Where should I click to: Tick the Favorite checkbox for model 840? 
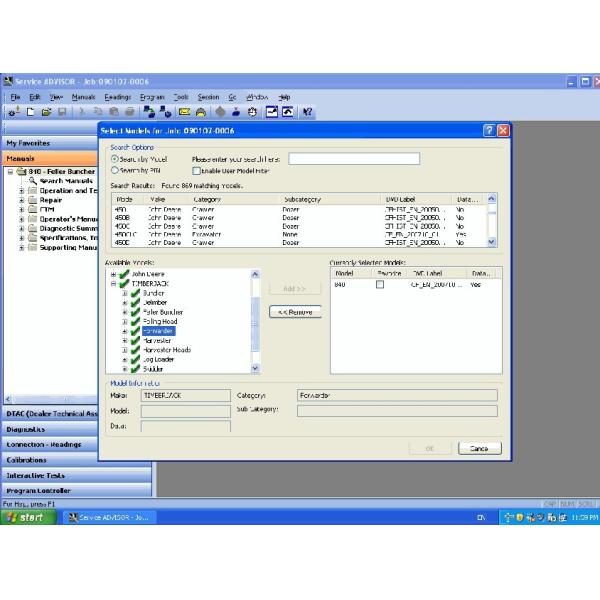pyautogui.click(x=379, y=284)
